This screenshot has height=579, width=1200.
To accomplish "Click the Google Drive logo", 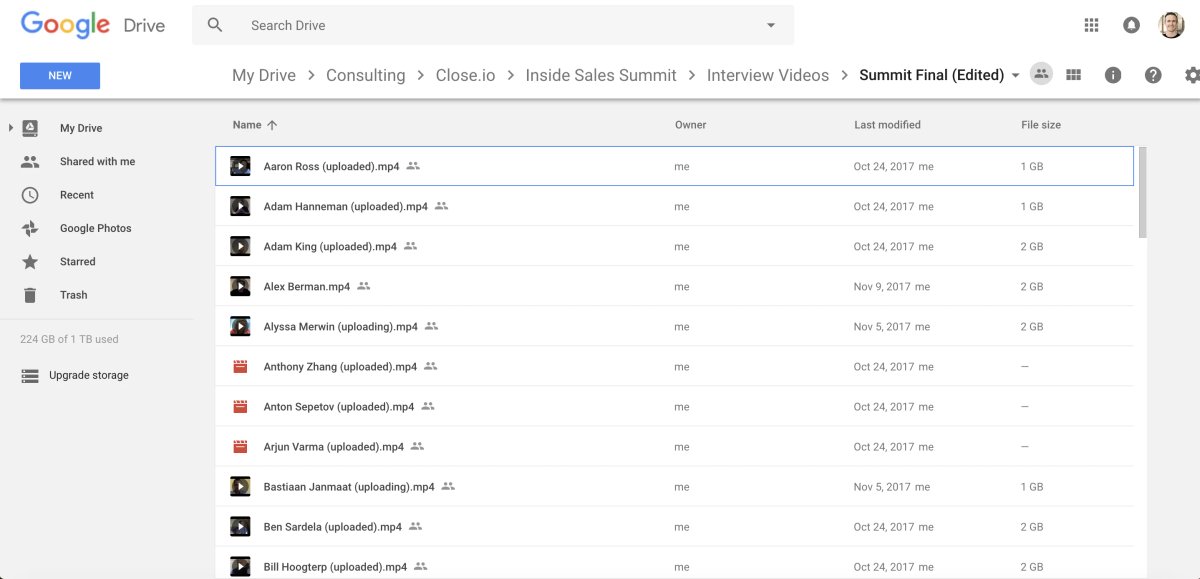I will 92,26.
